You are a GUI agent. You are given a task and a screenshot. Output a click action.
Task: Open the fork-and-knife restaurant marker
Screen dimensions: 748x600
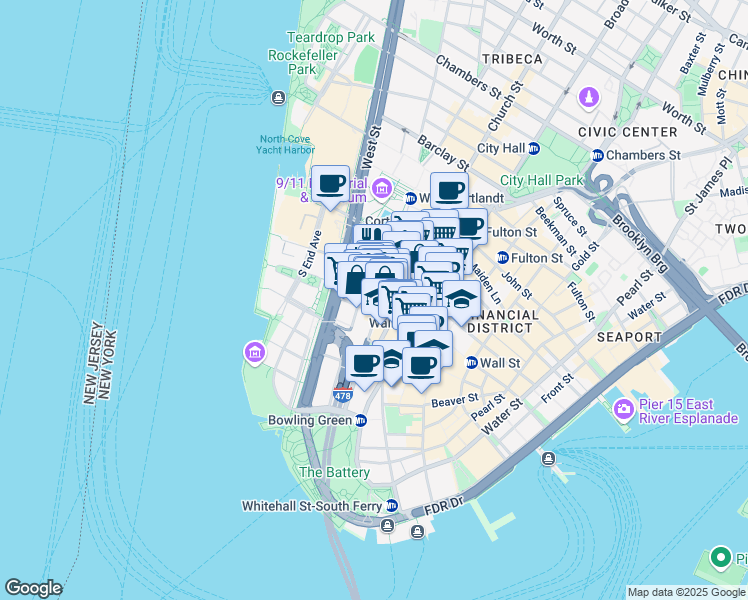(x=370, y=234)
